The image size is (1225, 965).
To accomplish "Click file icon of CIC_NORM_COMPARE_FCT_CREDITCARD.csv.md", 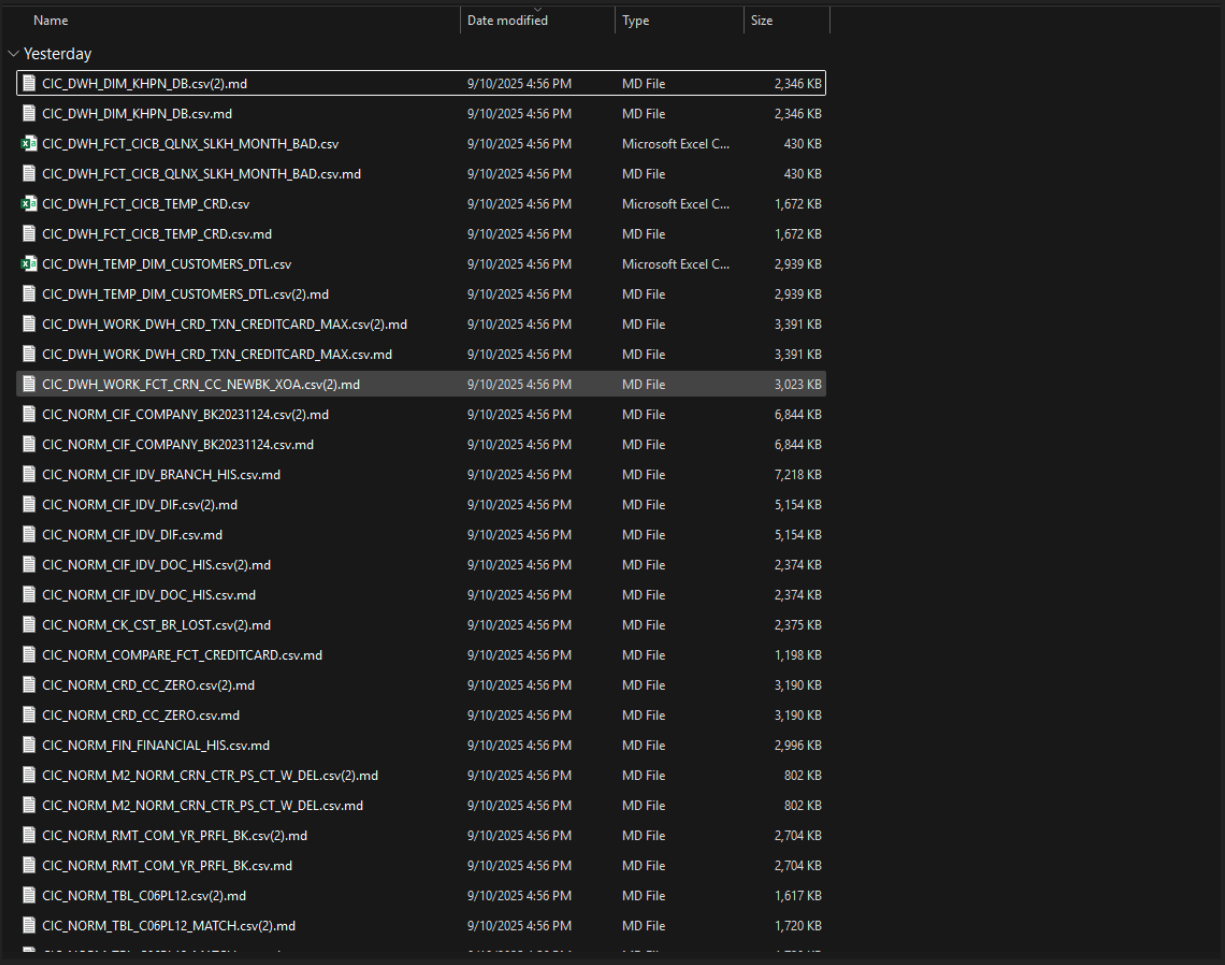I will 29,655.
